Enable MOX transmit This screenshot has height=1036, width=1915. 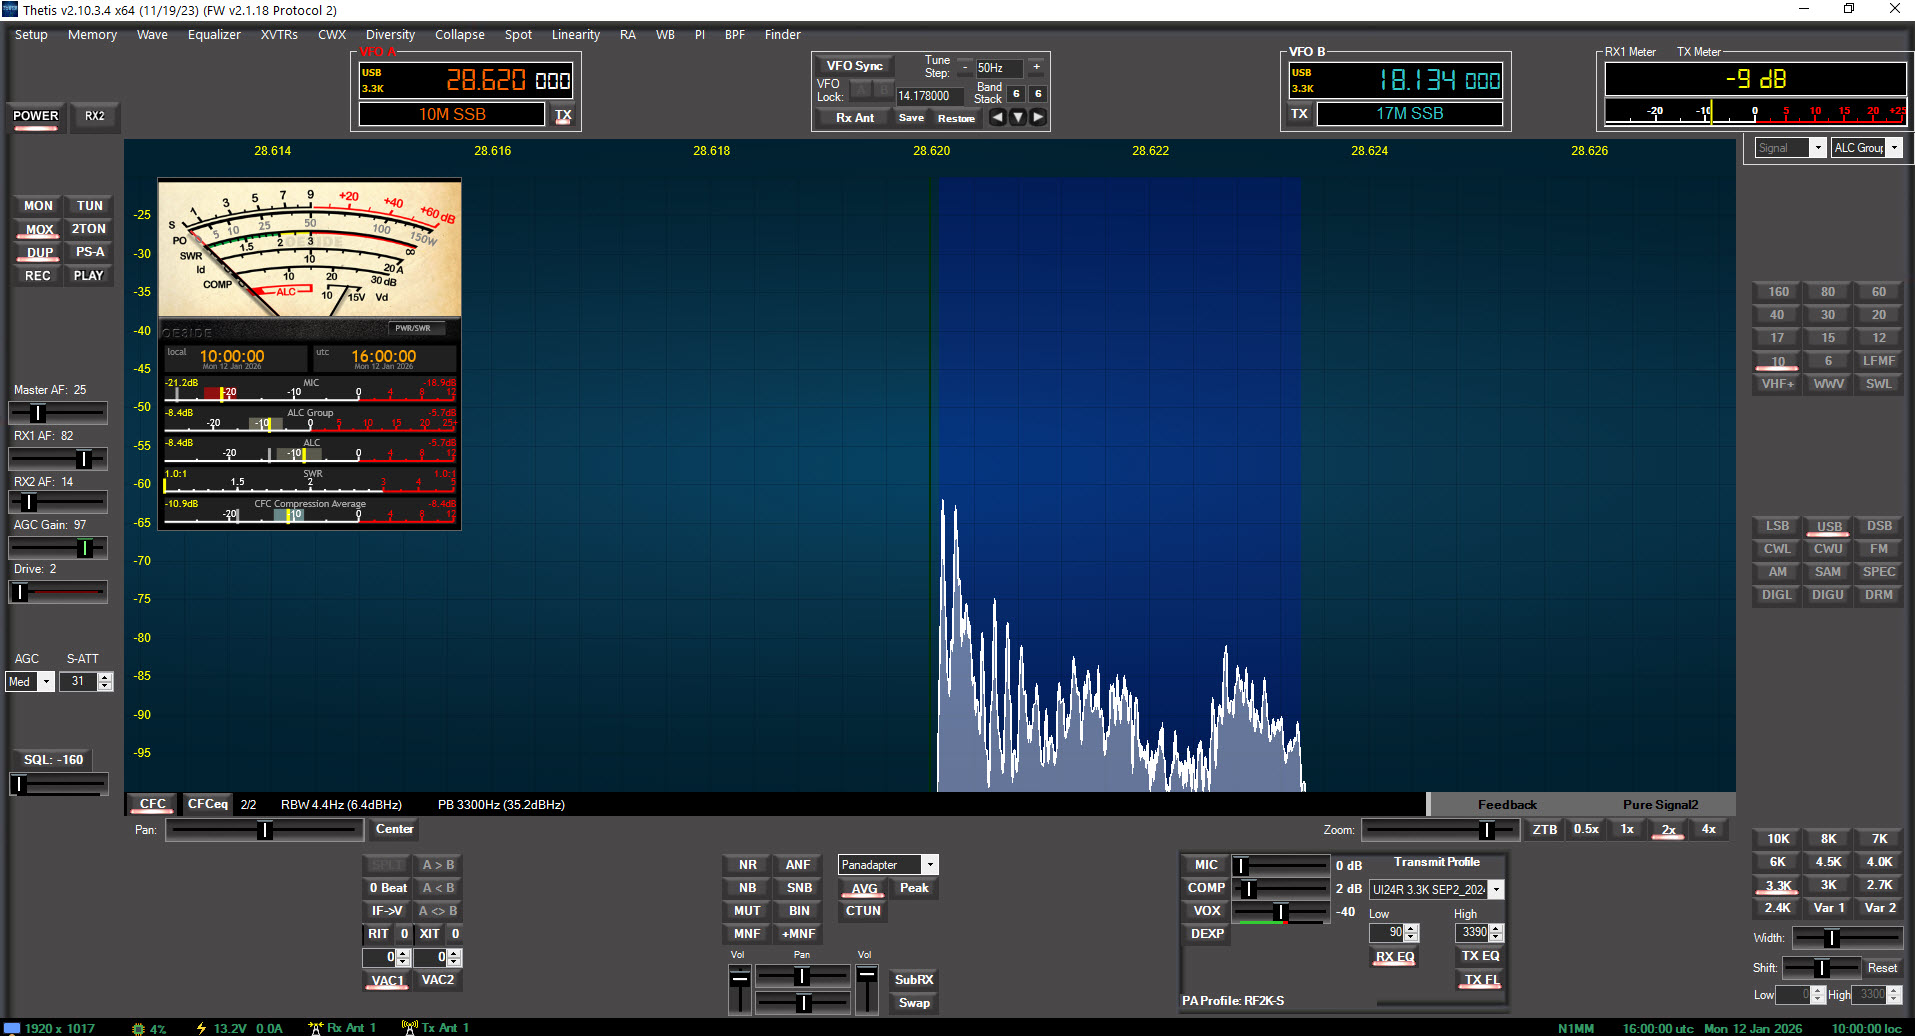36,229
